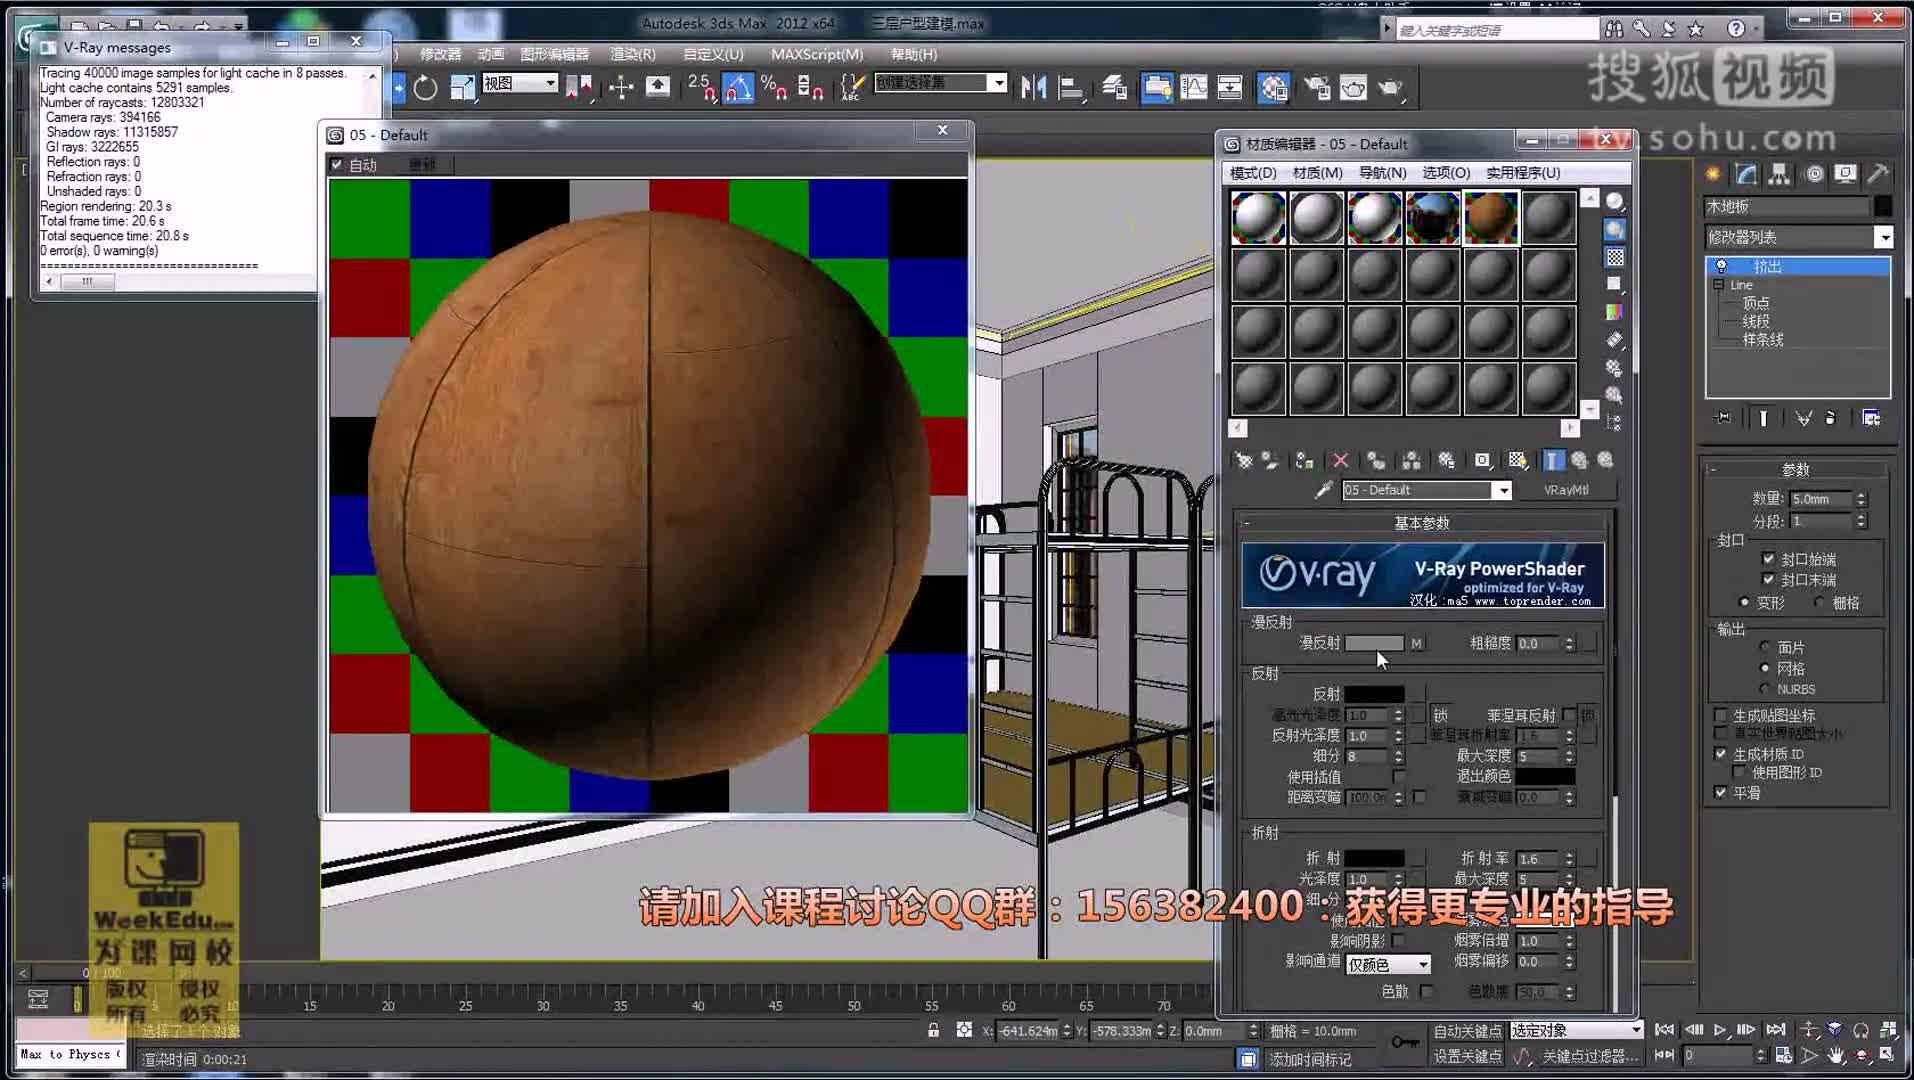Select the 面片 patch output radio button
The image size is (1914, 1080).
1765,647
